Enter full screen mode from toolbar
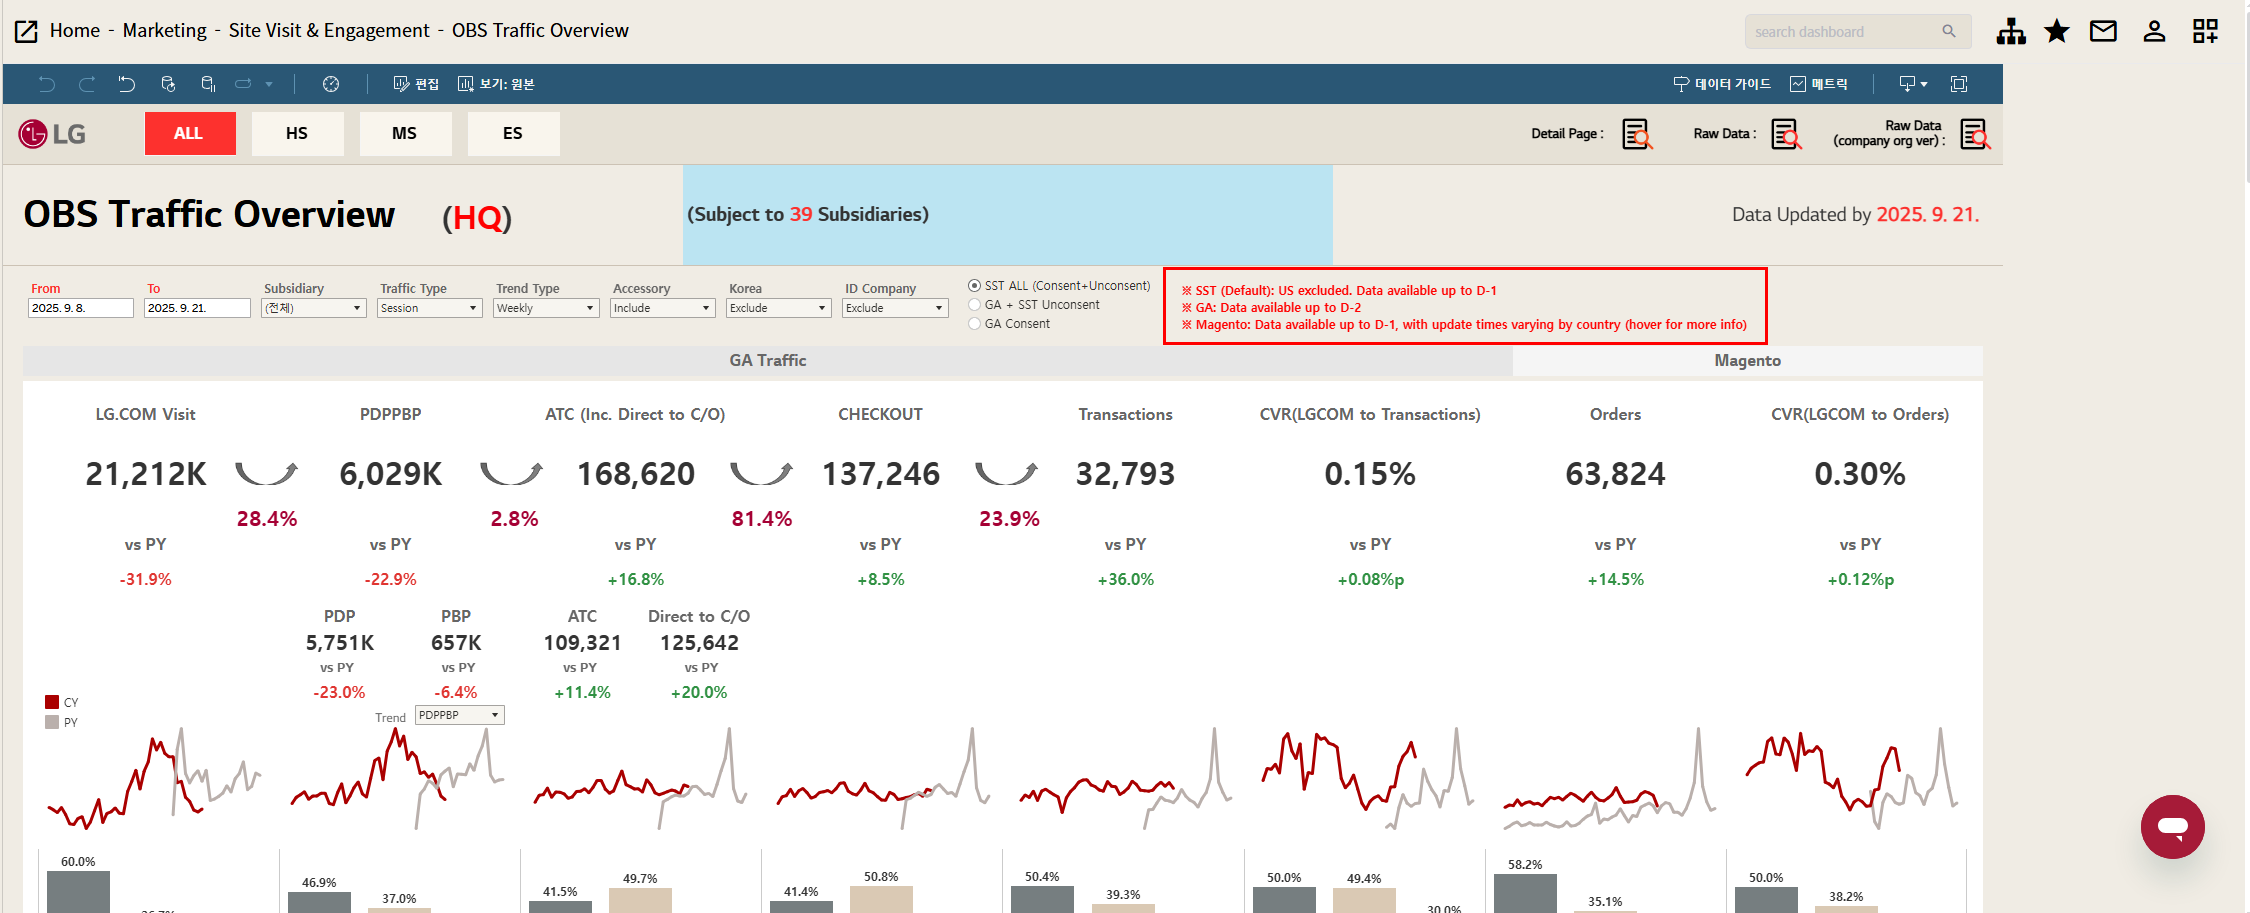The height and width of the screenshot is (913, 2250). point(1959,84)
